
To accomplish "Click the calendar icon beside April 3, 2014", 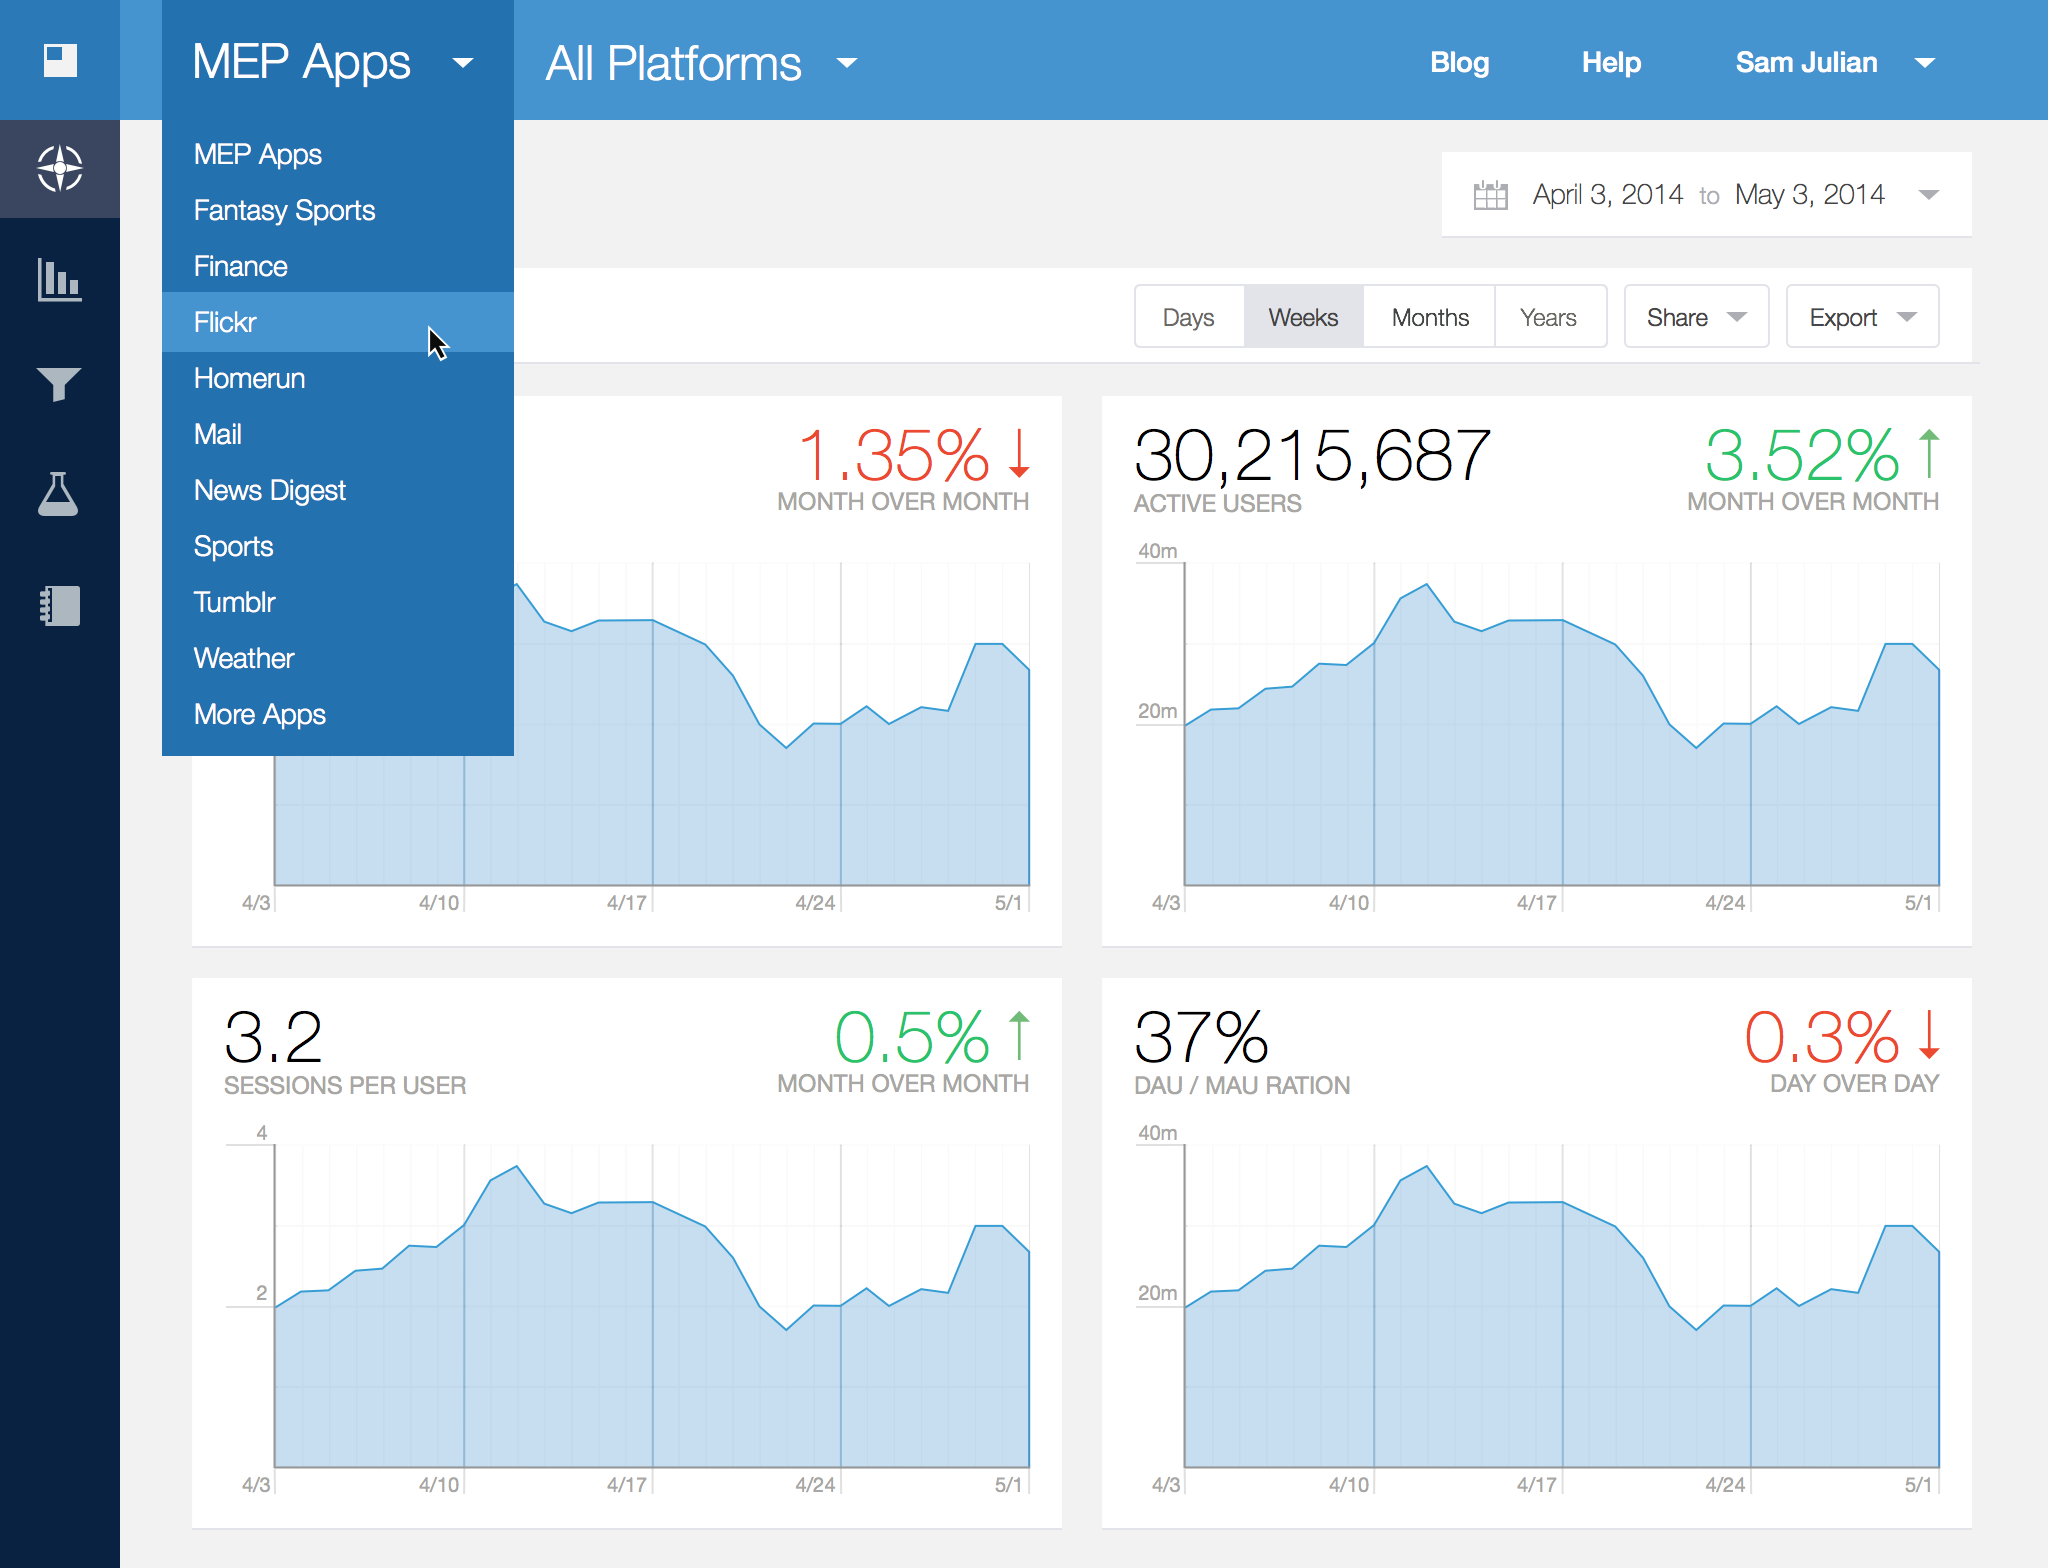I will click(x=1490, y=195).
